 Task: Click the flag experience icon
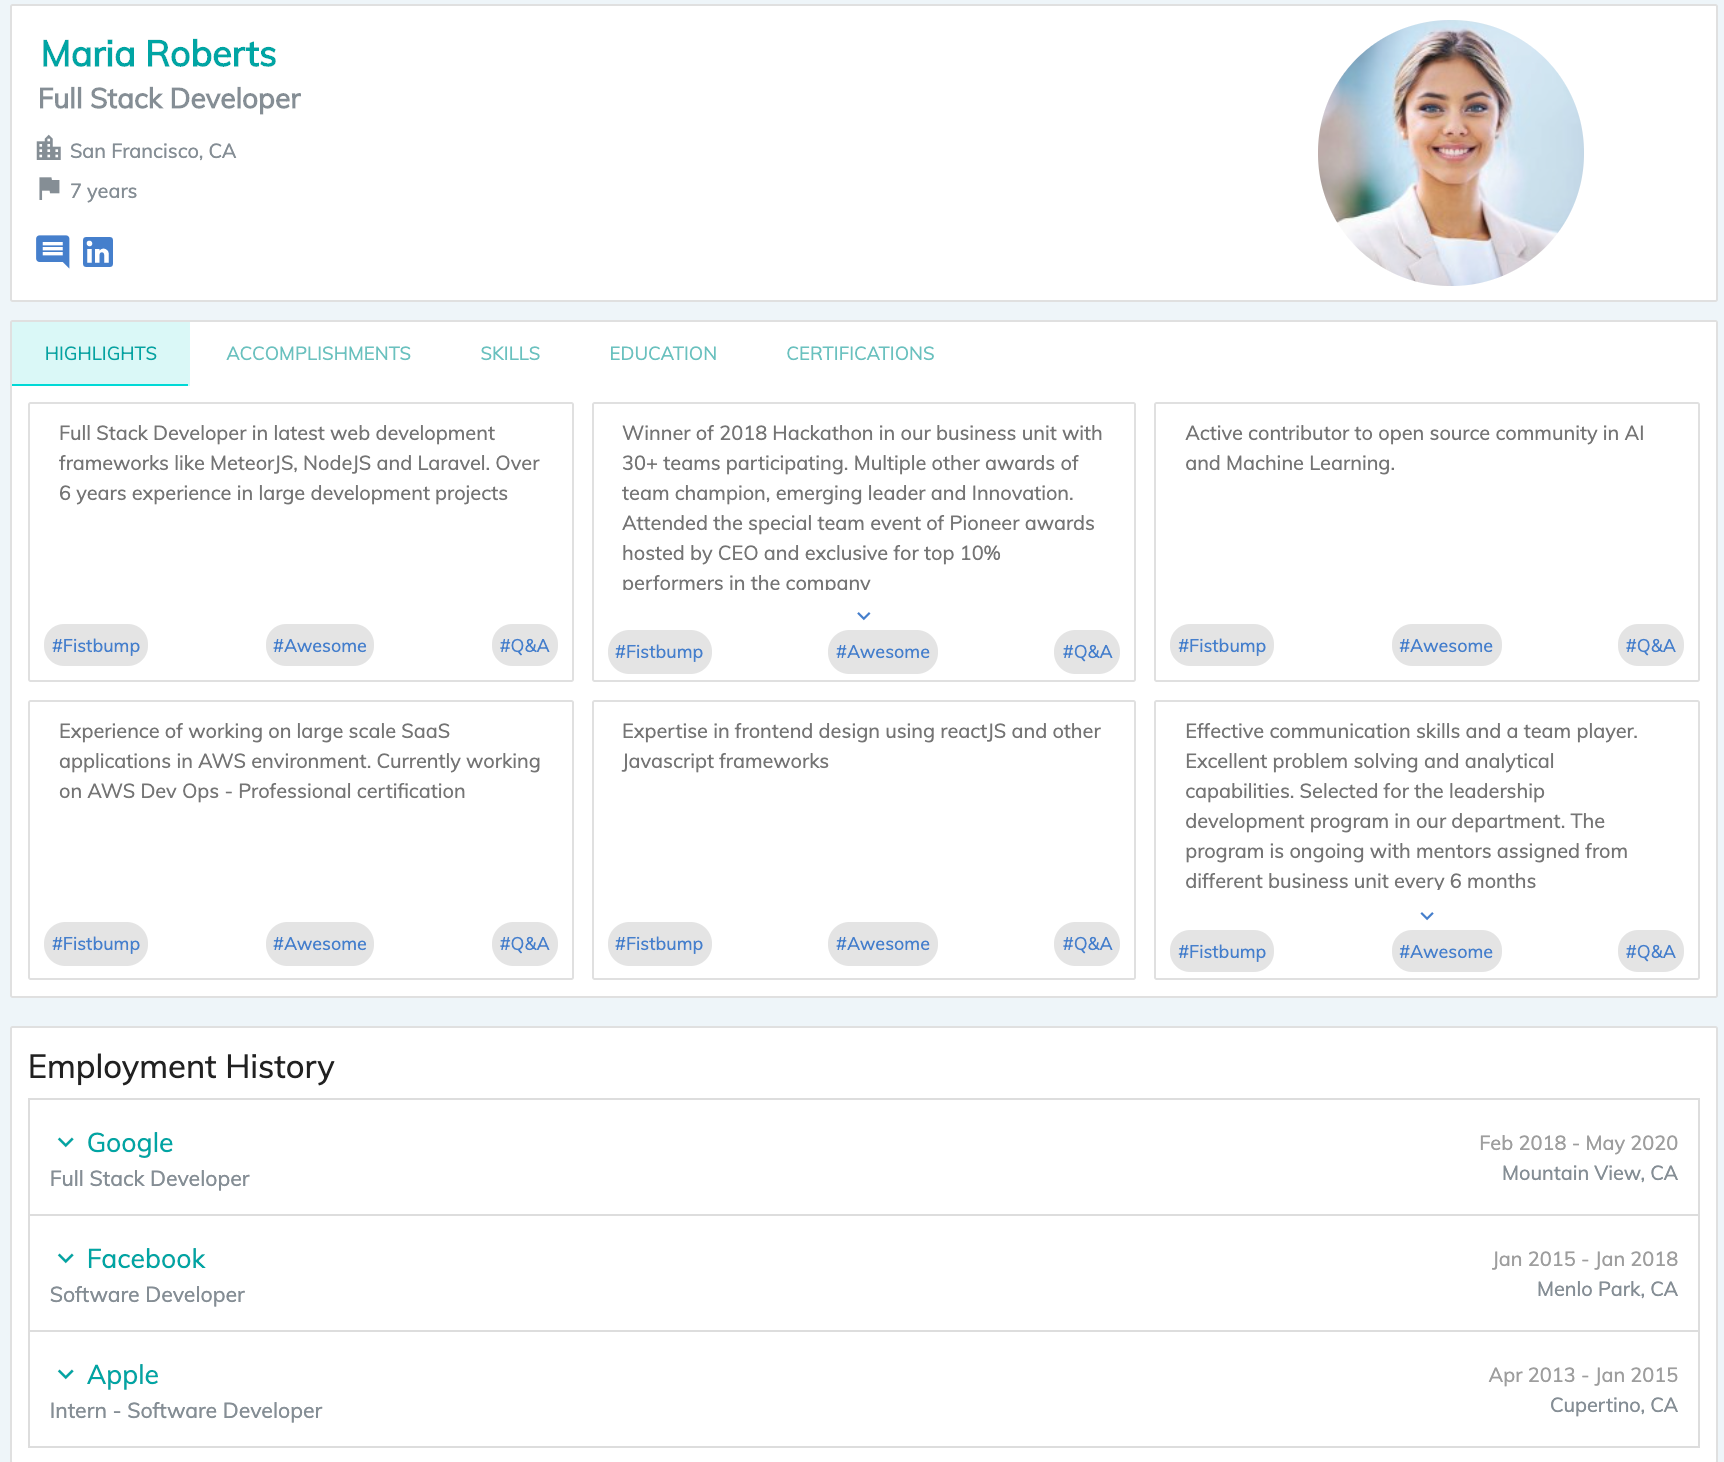click(49, 189)
